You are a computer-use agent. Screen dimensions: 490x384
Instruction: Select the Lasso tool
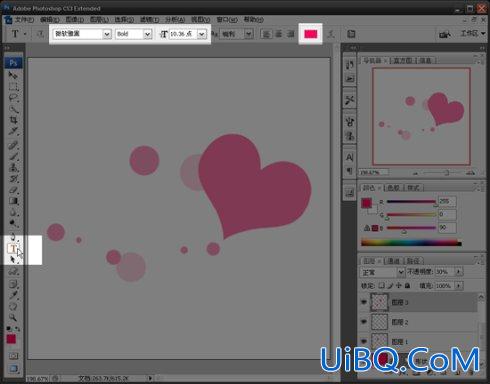tap(13, 98)
